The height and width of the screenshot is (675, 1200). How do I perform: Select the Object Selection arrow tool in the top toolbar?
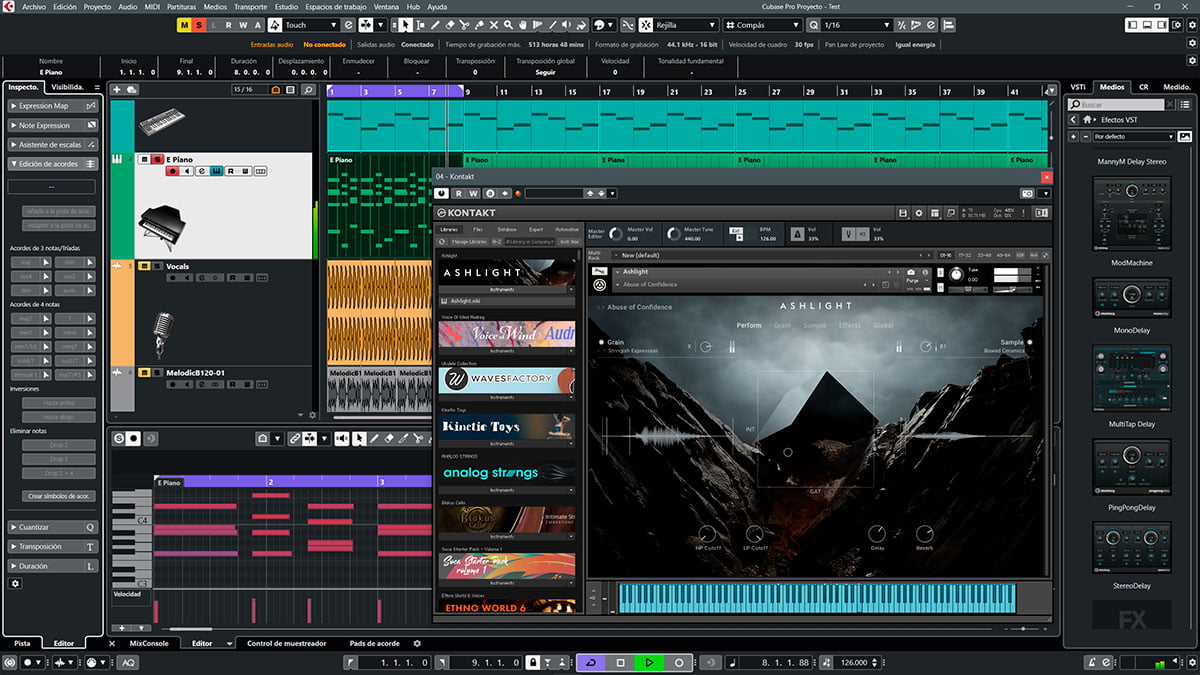pos(404,25)
